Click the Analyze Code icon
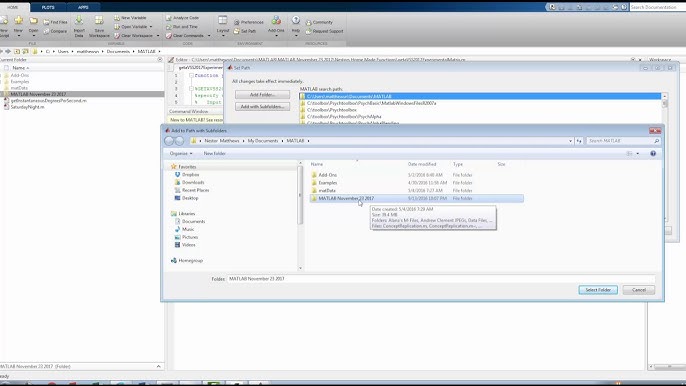Viewport: 686px width, 386px height. (169, 18)
